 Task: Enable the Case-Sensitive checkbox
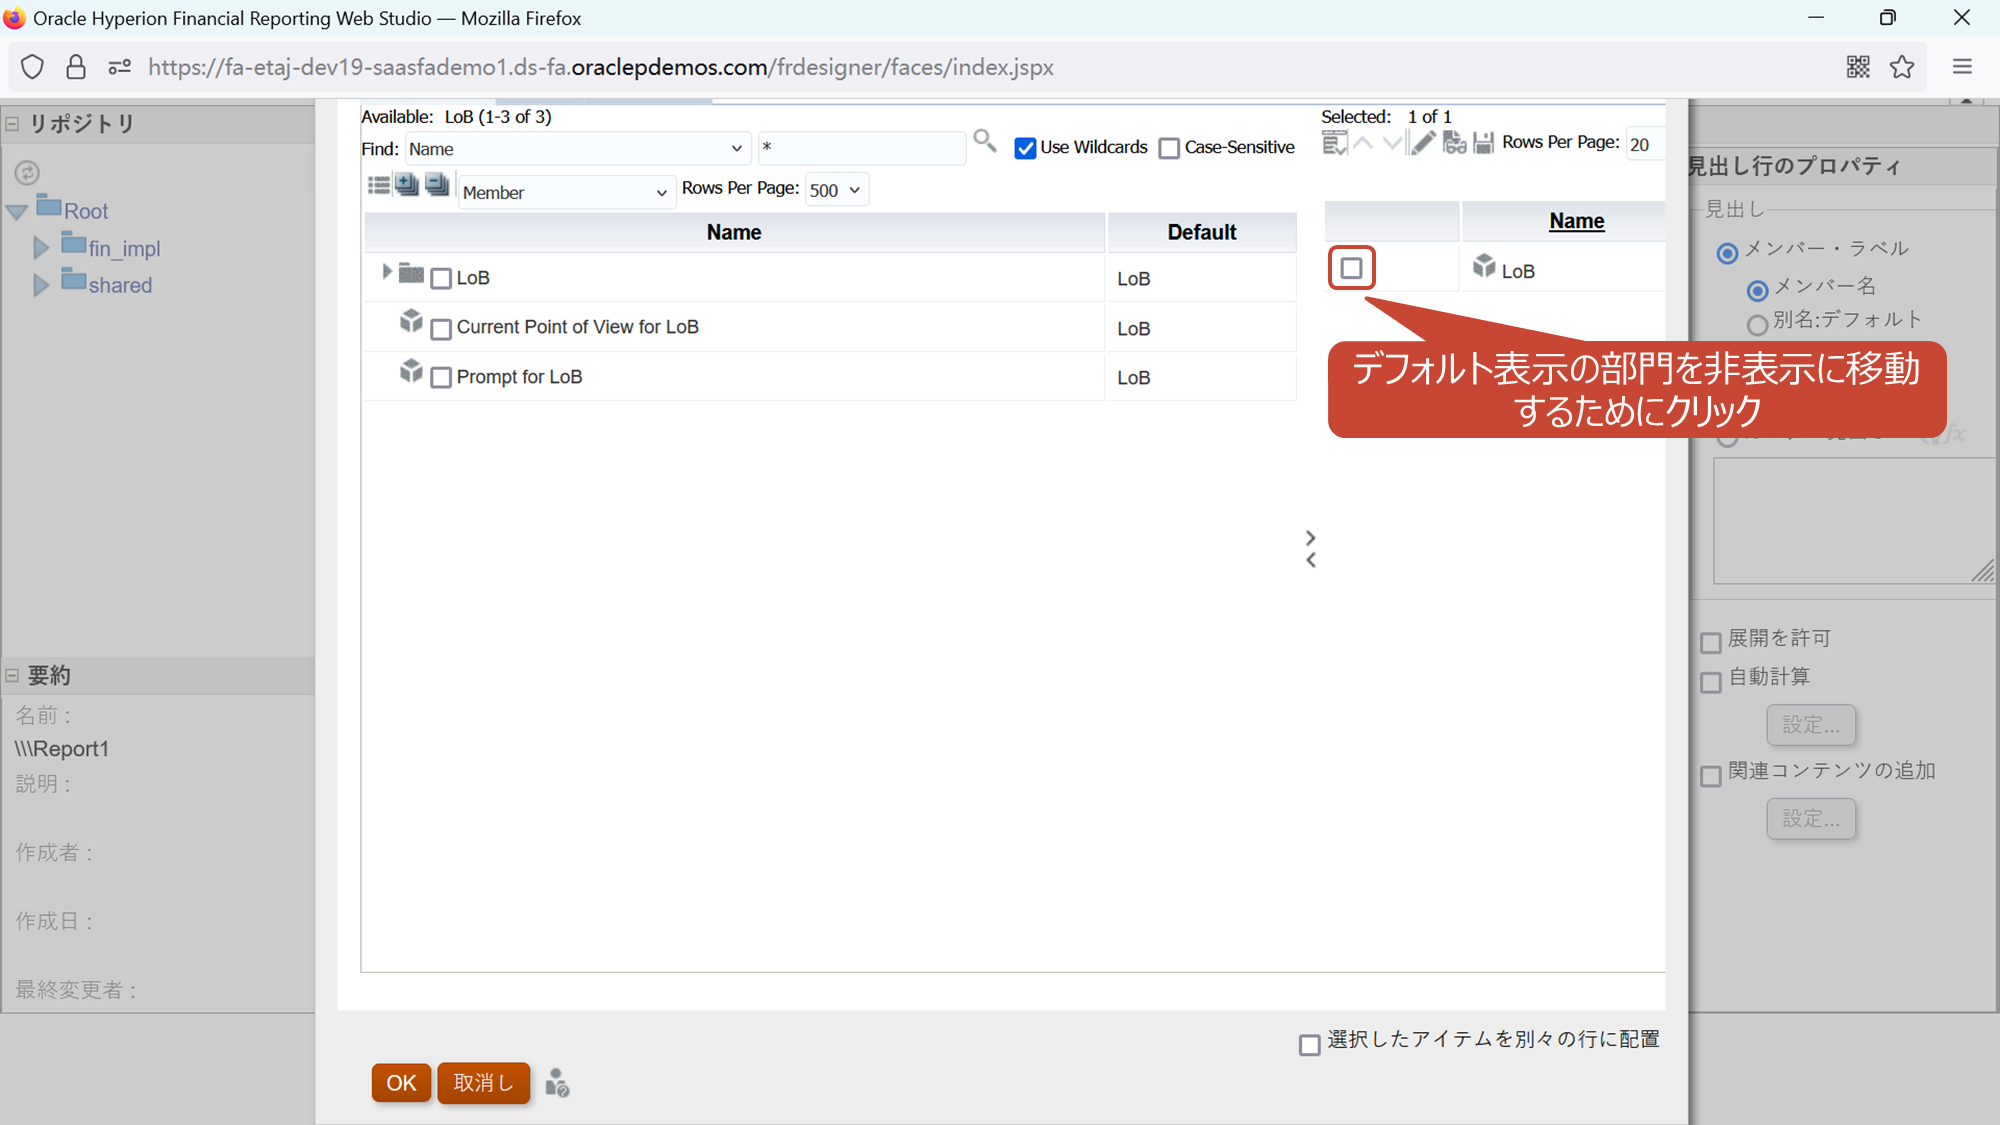(1169, 148)
